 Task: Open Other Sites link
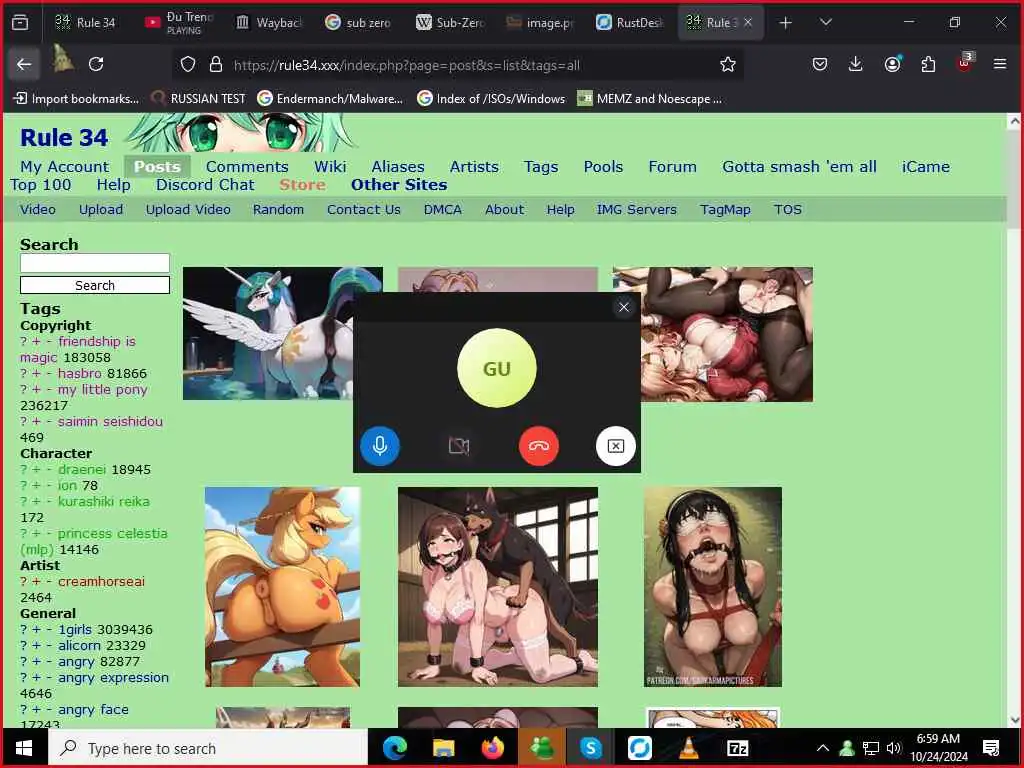(x=399, y=185)
